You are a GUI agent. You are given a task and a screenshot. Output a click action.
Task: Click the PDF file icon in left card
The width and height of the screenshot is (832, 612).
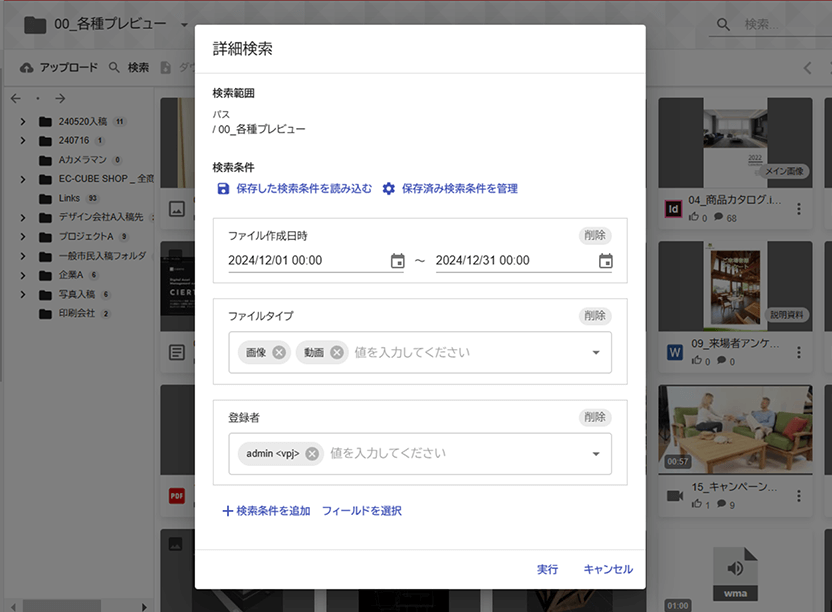[177, 496]
